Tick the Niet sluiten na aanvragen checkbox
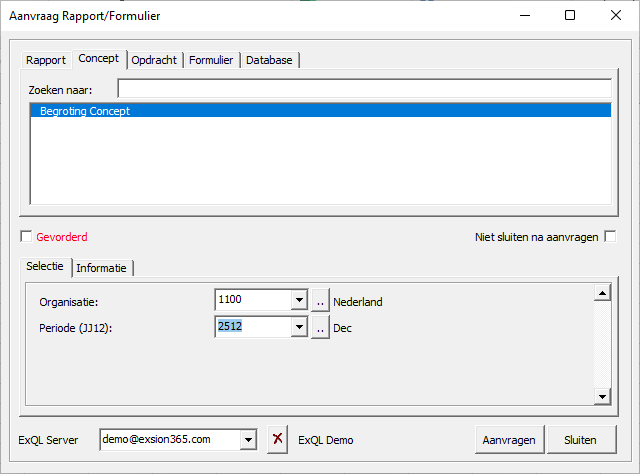The width and height of the screenshot is (640, 474). (610, 237)
